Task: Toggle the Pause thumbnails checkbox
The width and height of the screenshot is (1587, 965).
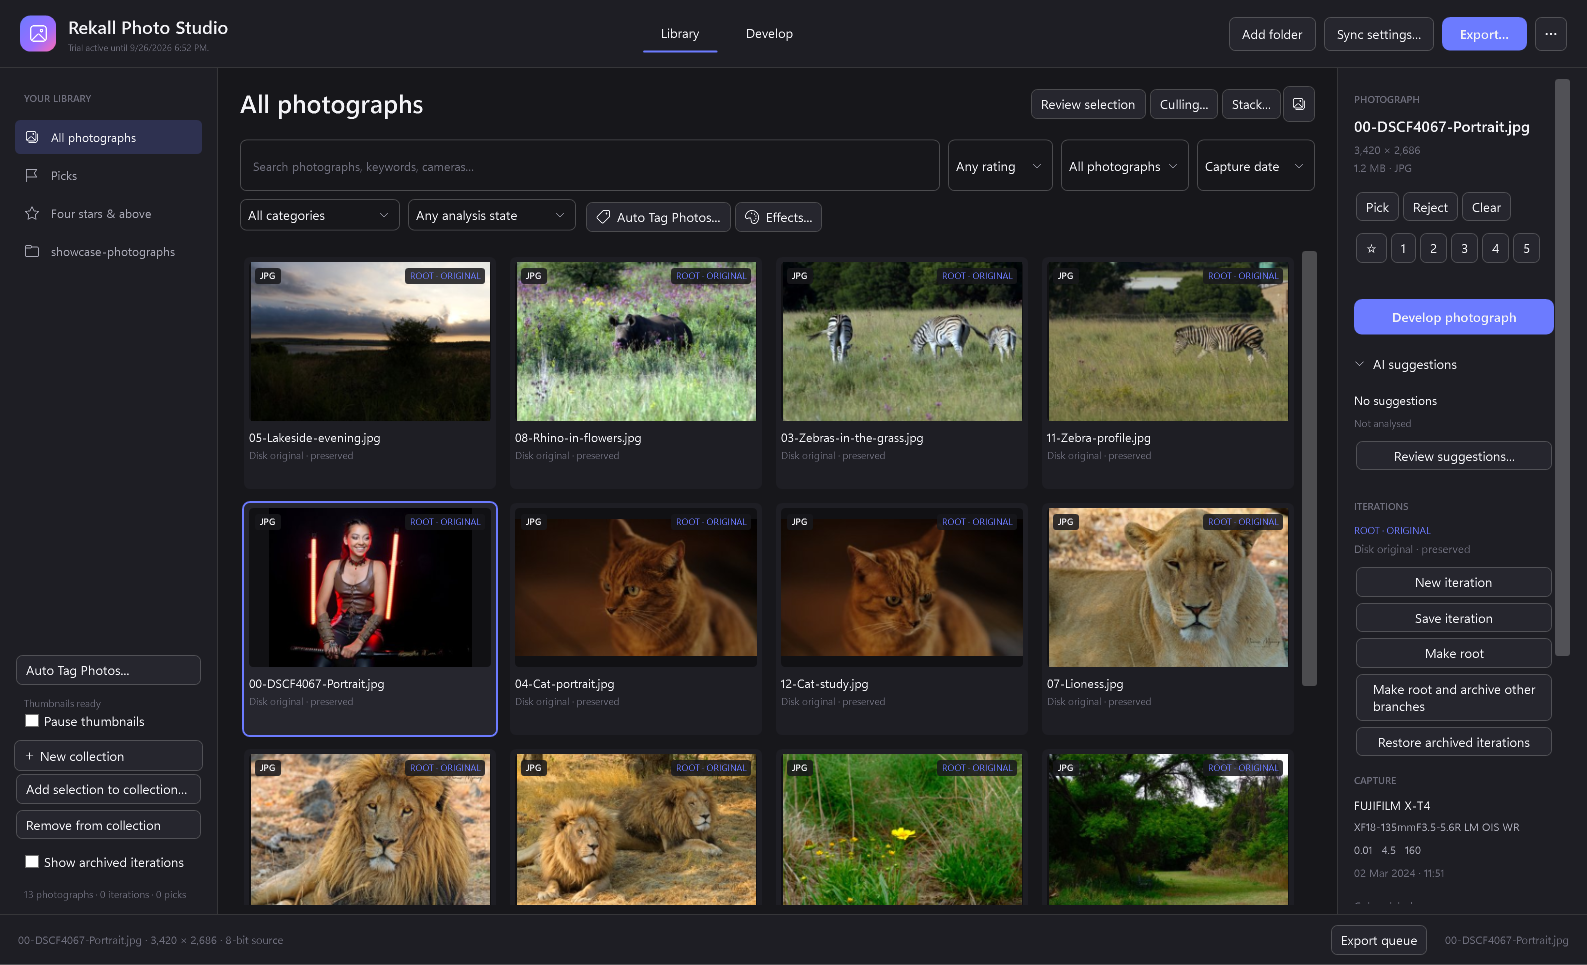Action: [32, 721]
